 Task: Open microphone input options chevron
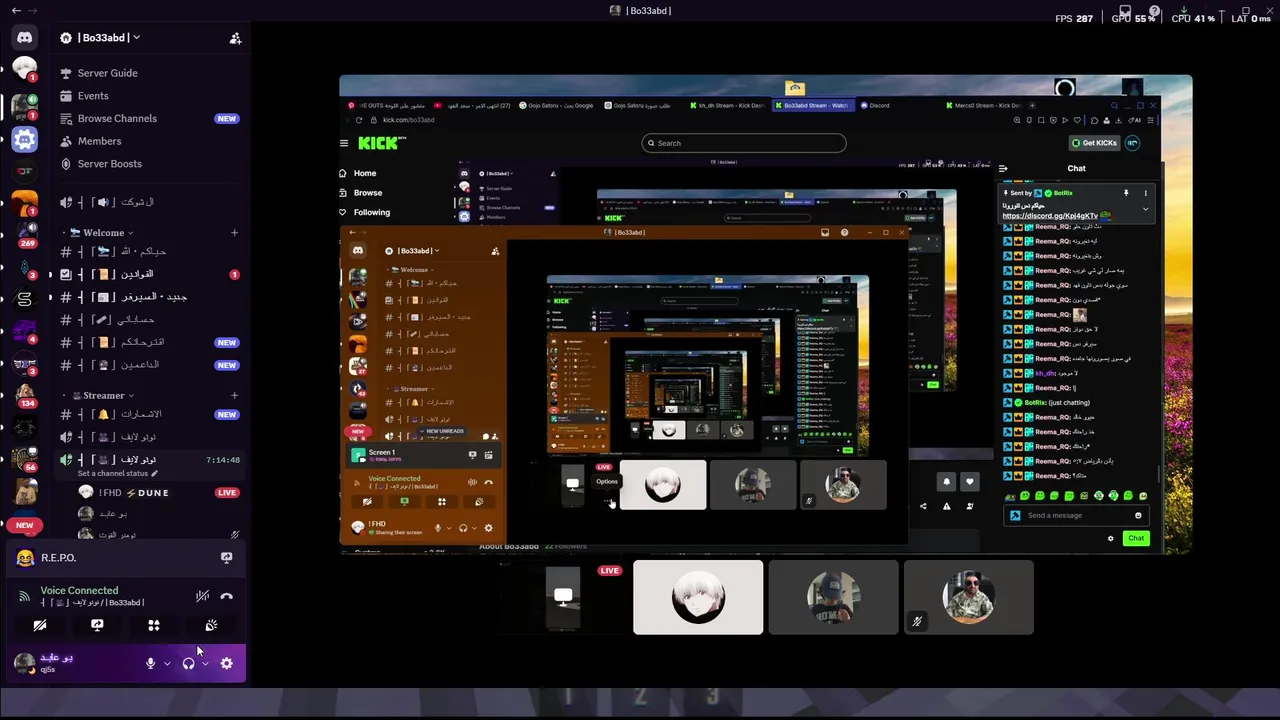[x=167, y=663]
